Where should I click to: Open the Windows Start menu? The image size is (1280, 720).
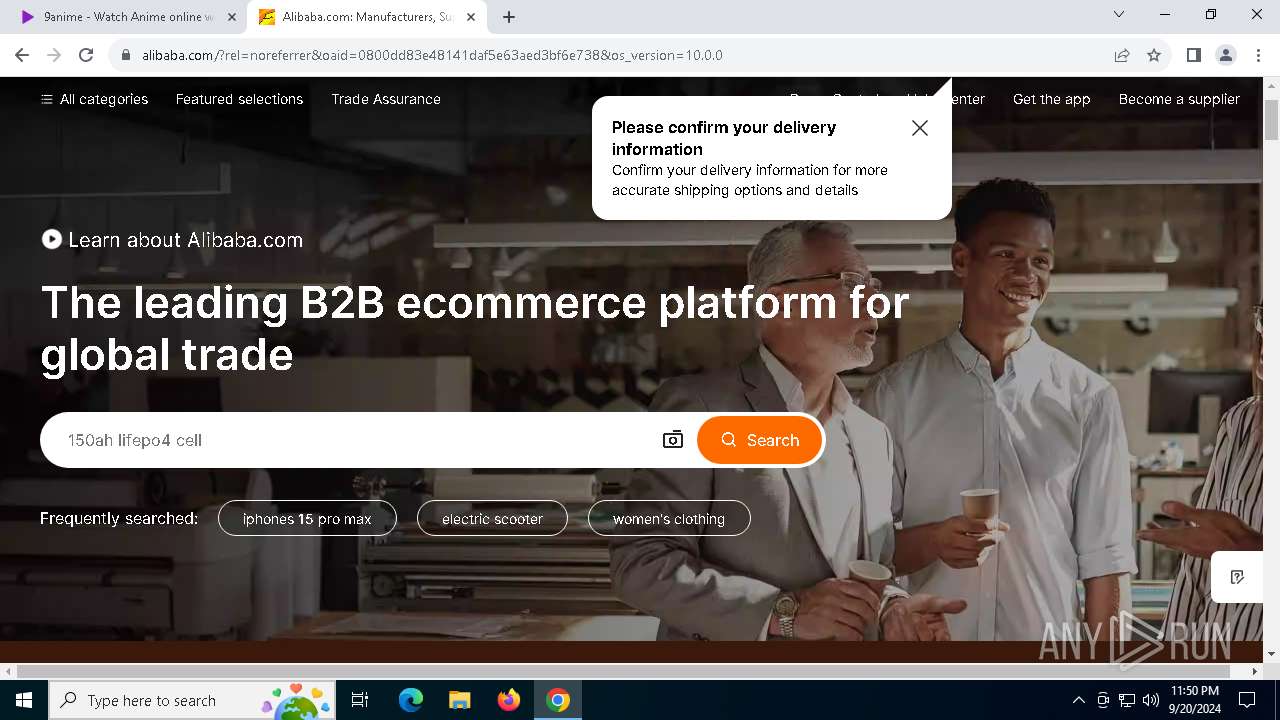(x=24, y=700)
